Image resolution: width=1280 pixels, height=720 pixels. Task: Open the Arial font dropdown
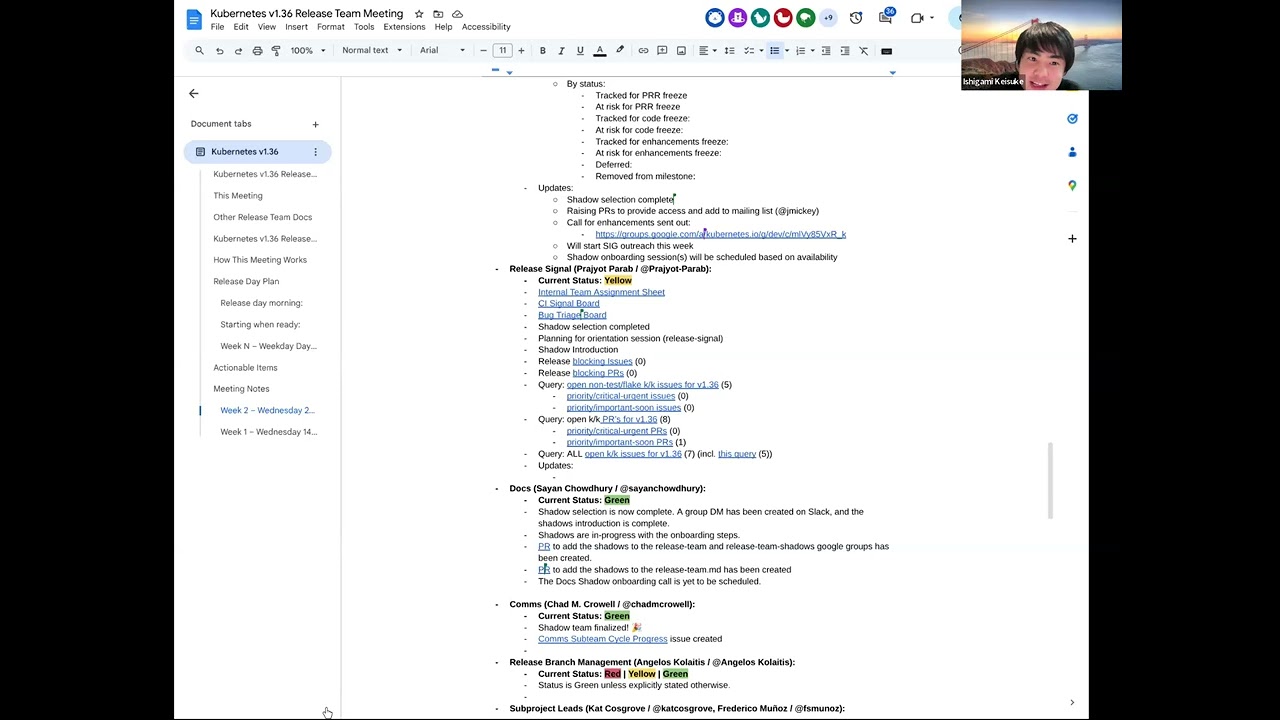pos(442,51)
